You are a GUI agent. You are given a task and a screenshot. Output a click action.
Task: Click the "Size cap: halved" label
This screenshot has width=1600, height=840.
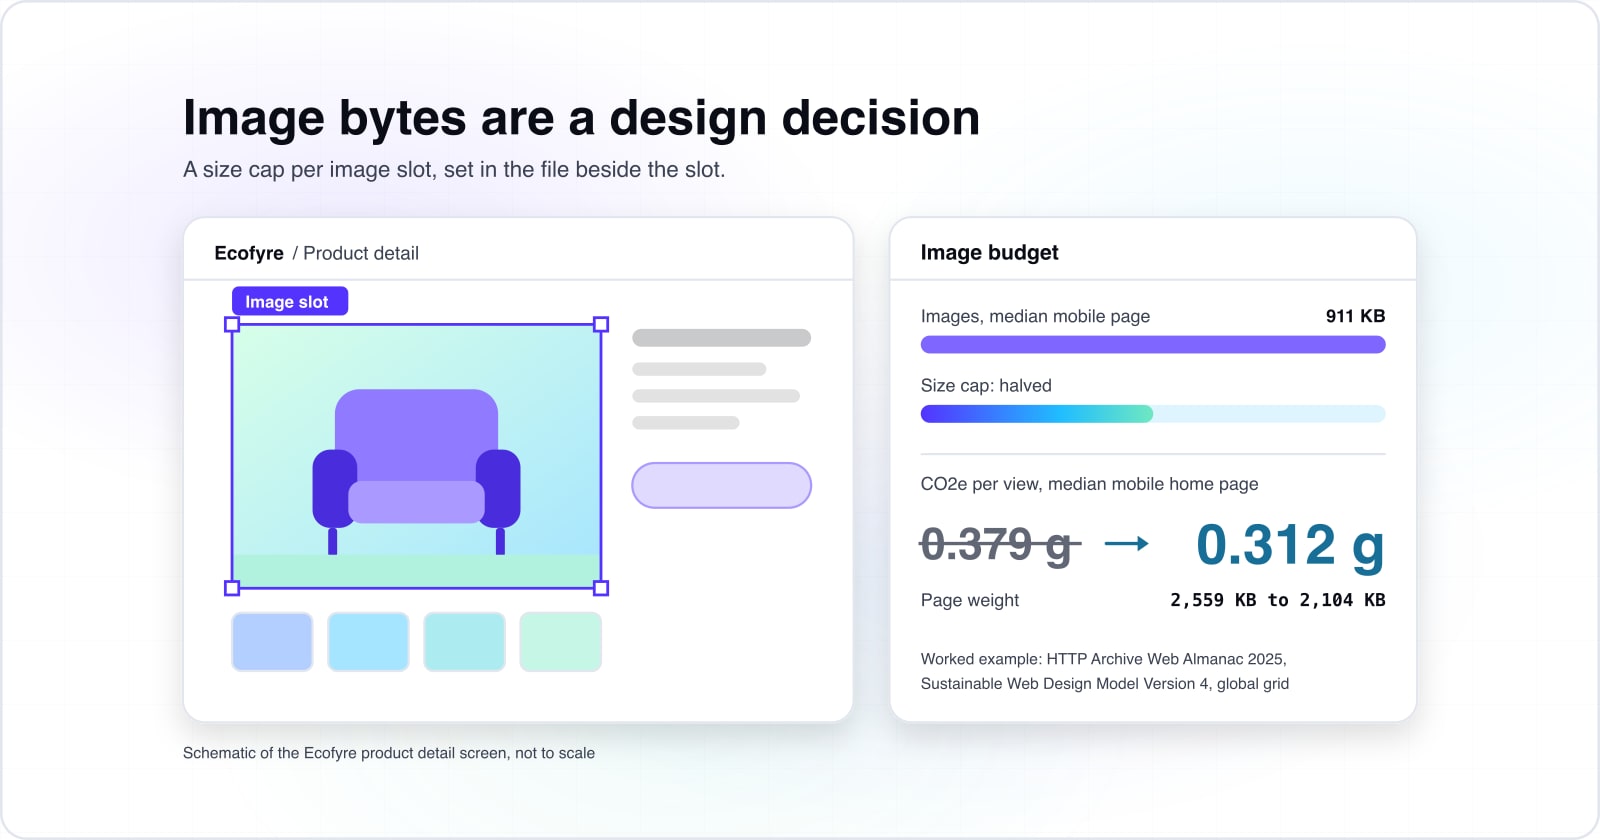point(986,386)
